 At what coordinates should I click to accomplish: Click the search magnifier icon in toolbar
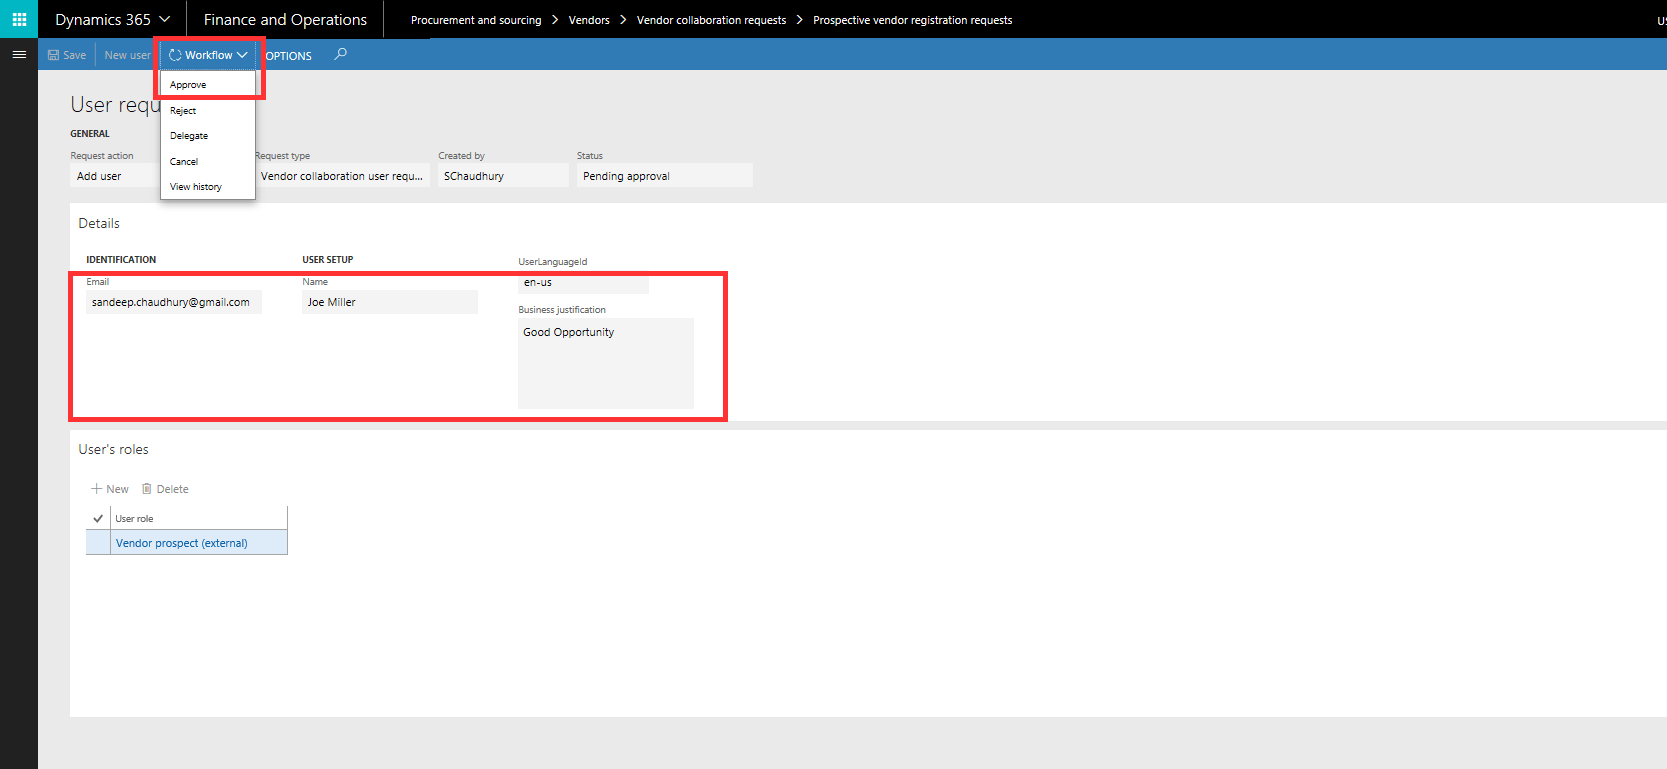[341, 55]
